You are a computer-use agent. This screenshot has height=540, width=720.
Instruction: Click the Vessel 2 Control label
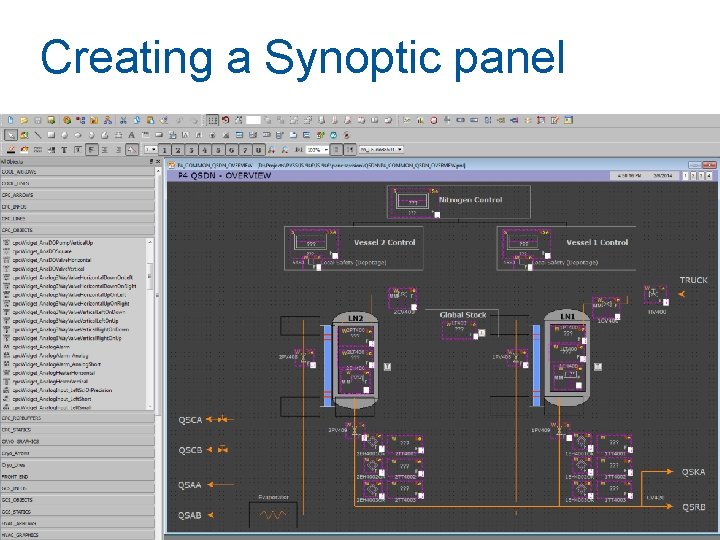[384, 242]
